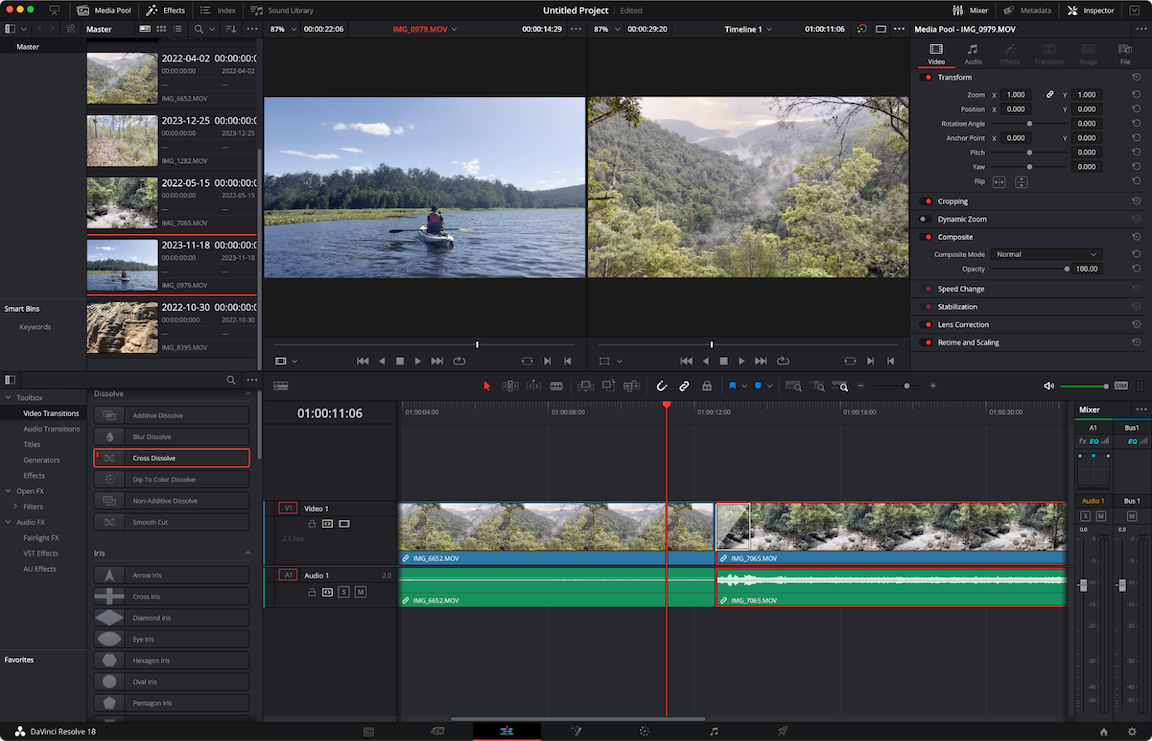Click the horizontal Flip icon in Inspector

pyautogui.click(x=998, y=182)
